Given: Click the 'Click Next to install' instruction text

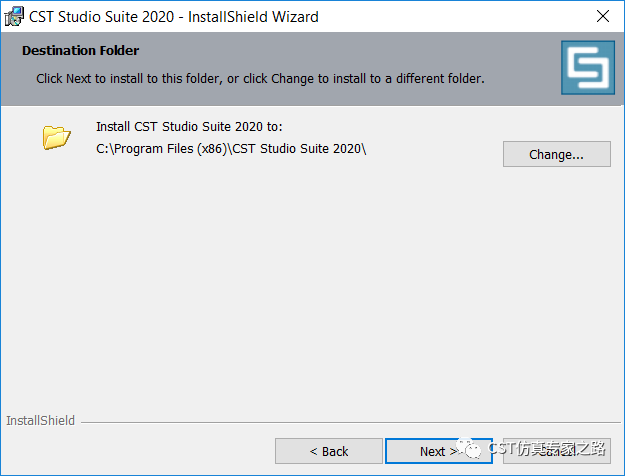Looking at the screenshot, I should pos(260,79).
